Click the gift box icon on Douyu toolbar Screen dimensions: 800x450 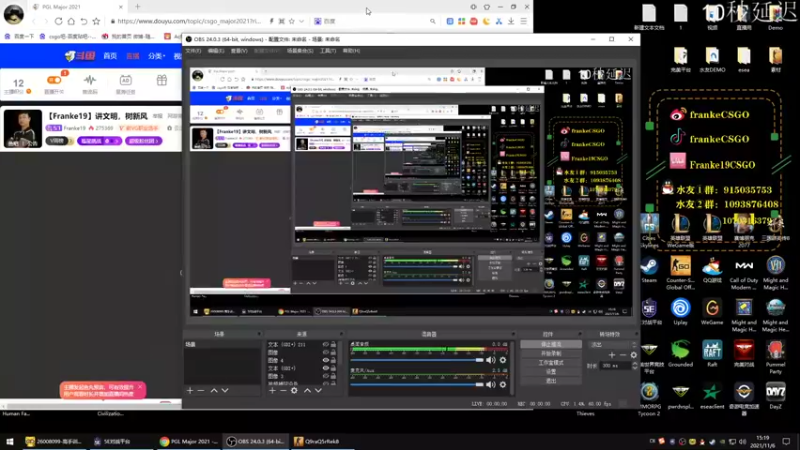coord(162,80)
